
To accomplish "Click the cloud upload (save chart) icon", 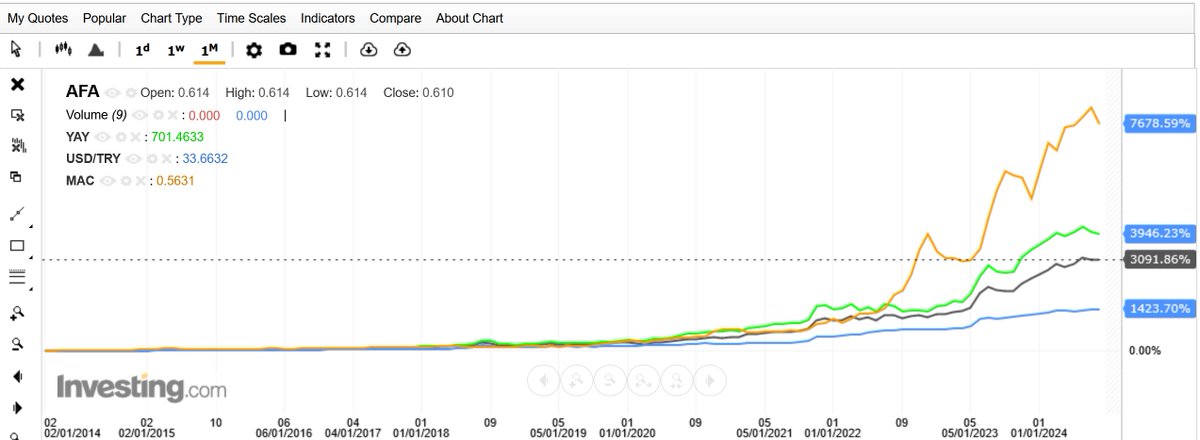I will (402, 49).
